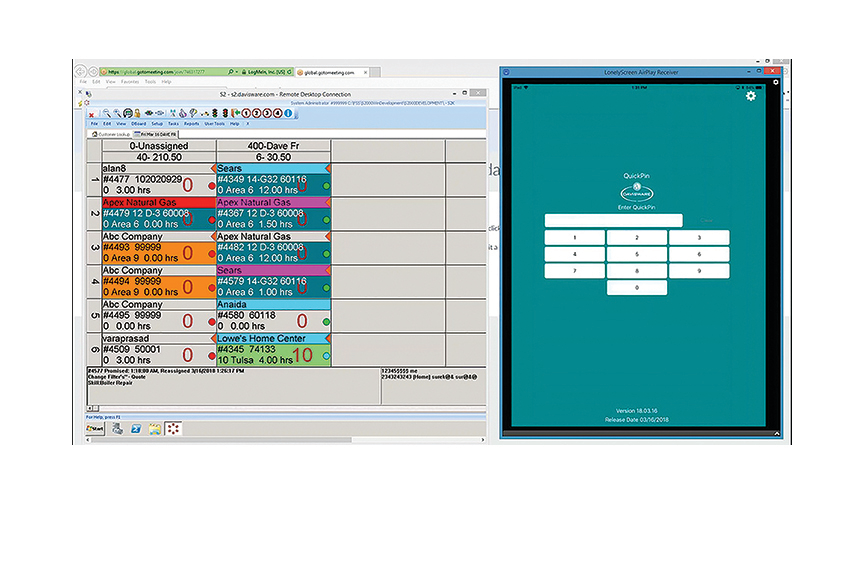The width and height of the screenshot is (864, 576).
Task: Open LonelyScreen settings via the gear icon
Action: tap(752, 97)
